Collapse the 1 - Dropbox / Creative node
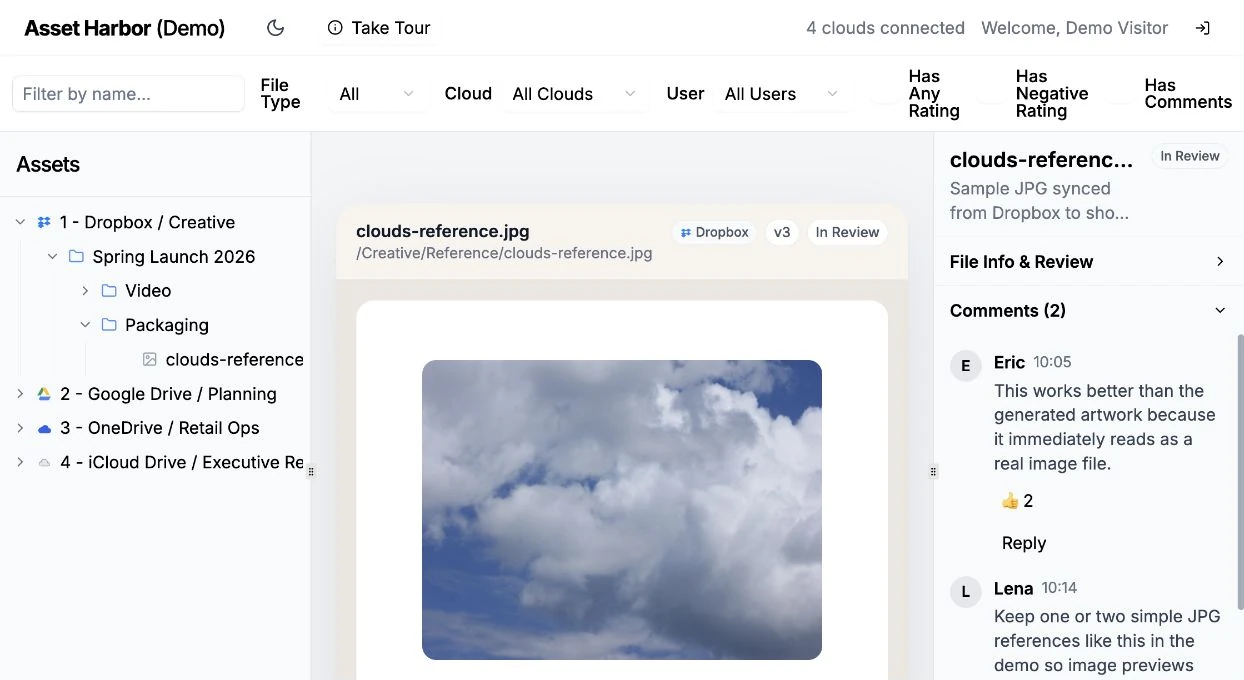The width and height of the screenshot is (1244, 680). click(x=20, y=222)
